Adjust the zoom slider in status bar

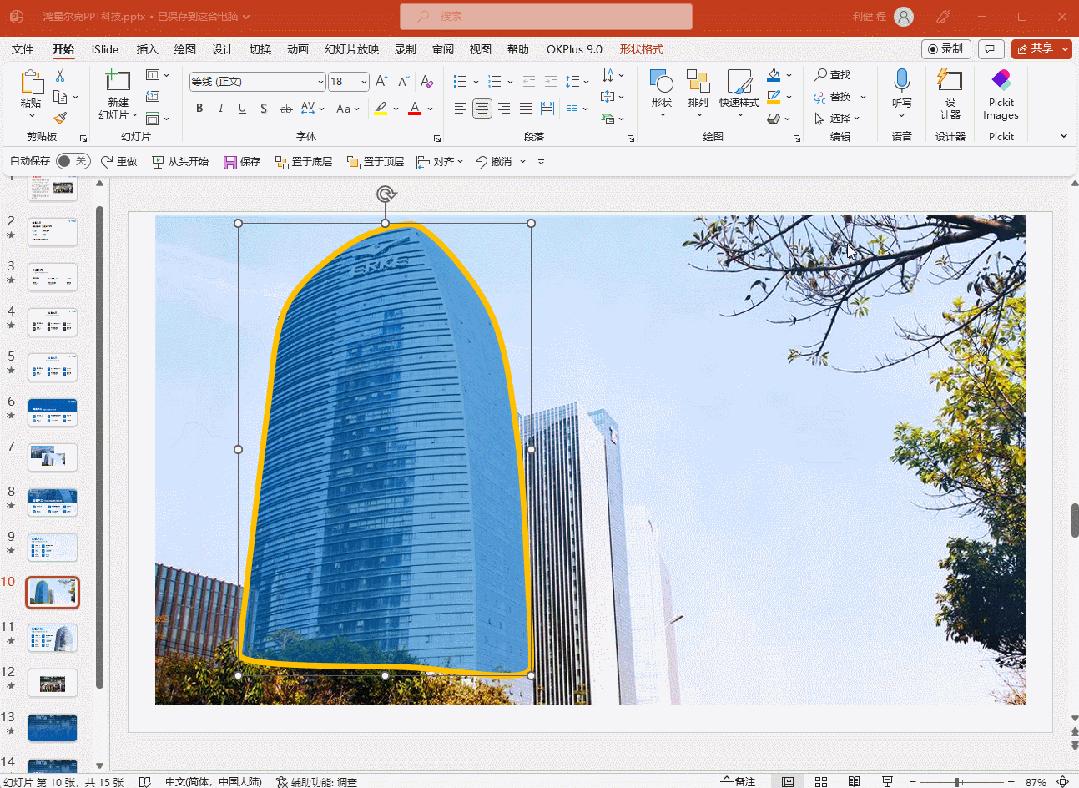[x=957, y=781]
